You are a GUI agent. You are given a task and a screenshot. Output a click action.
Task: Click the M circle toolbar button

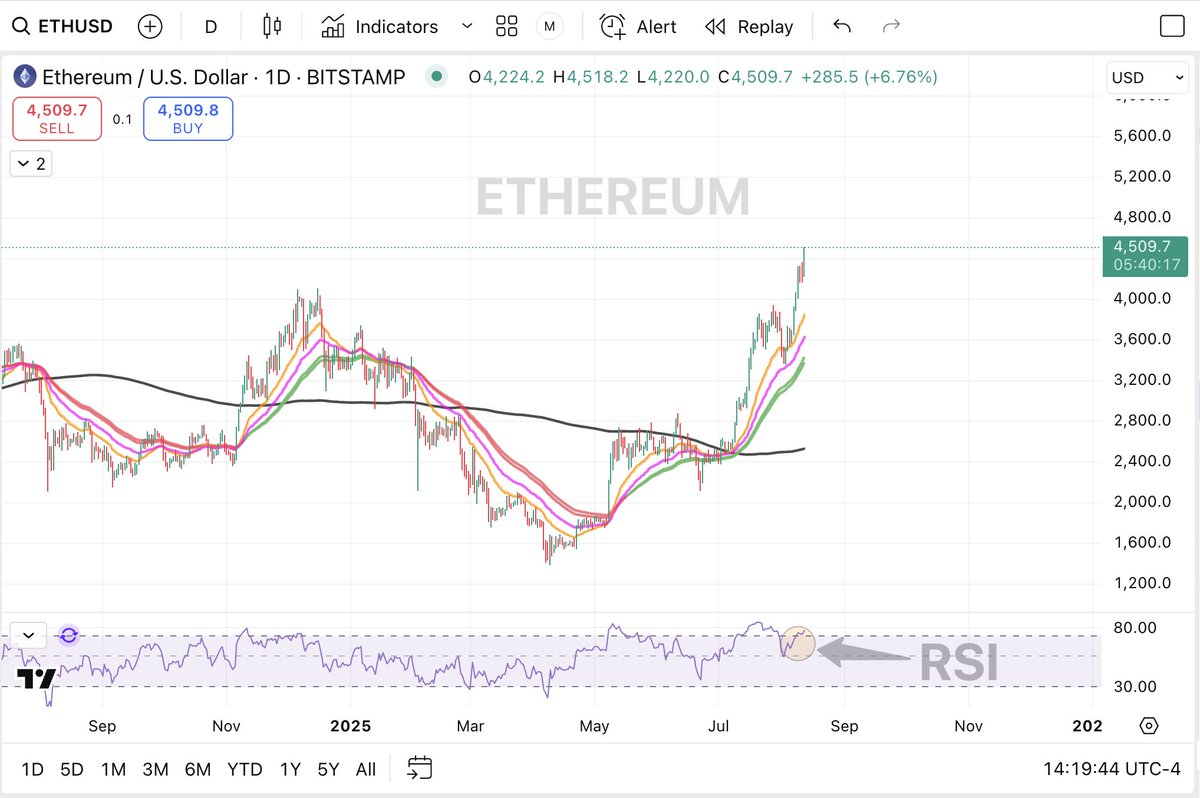pos(549,26)
